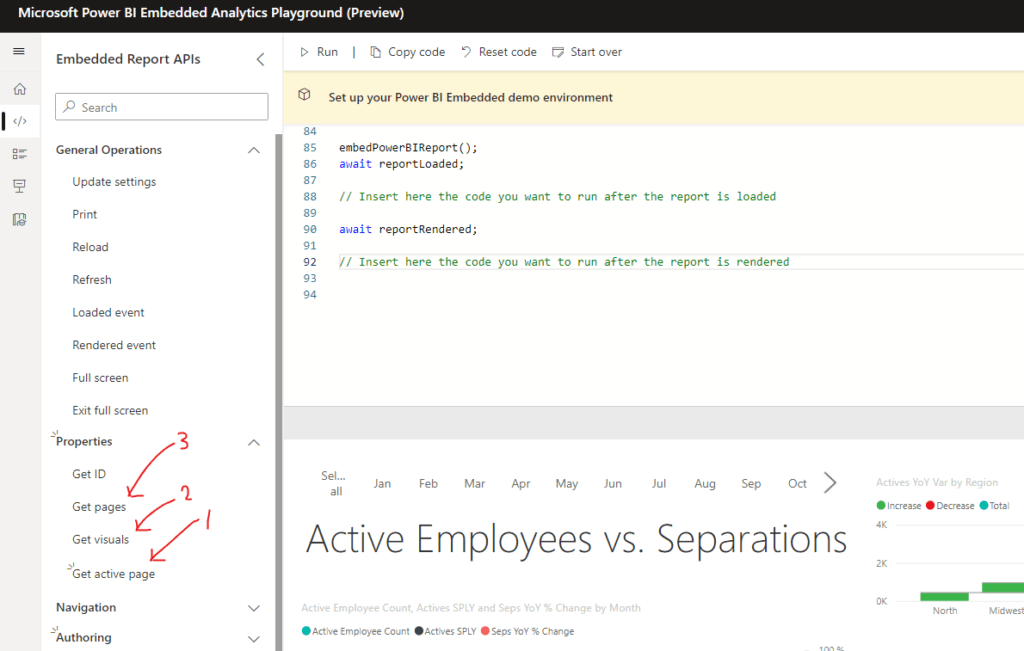The height and width of the screenshot is (651, 1024).
Task: Click the Run play button
Action: (x=319, y=52)
